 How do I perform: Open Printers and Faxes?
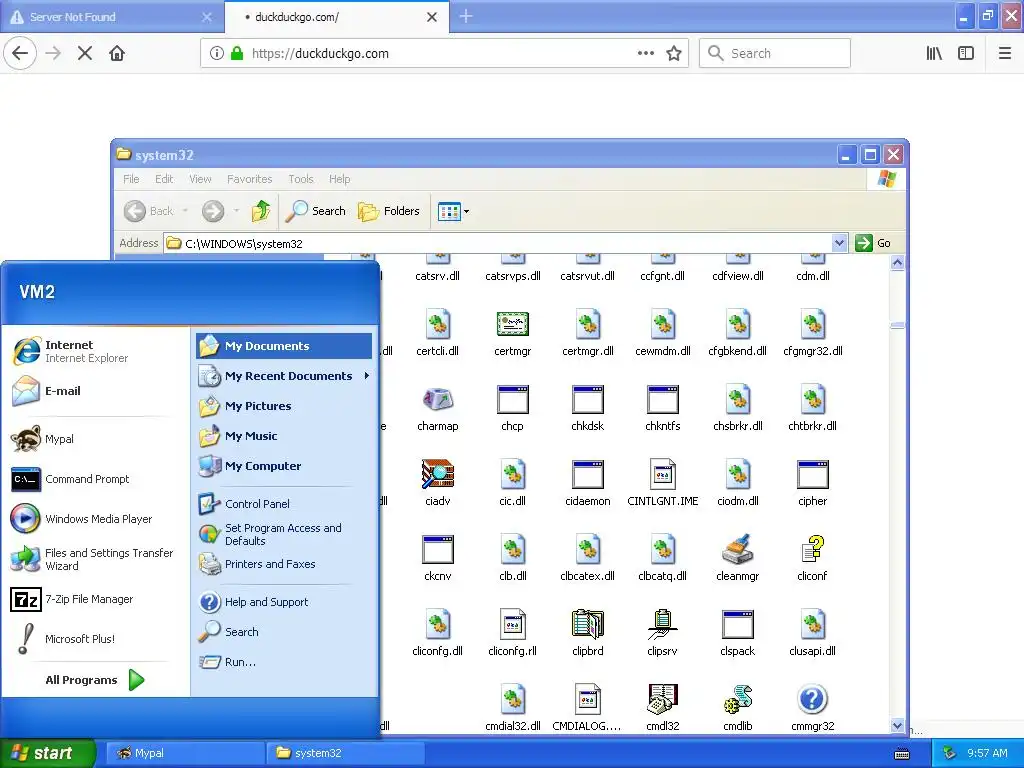click(257, 564)
